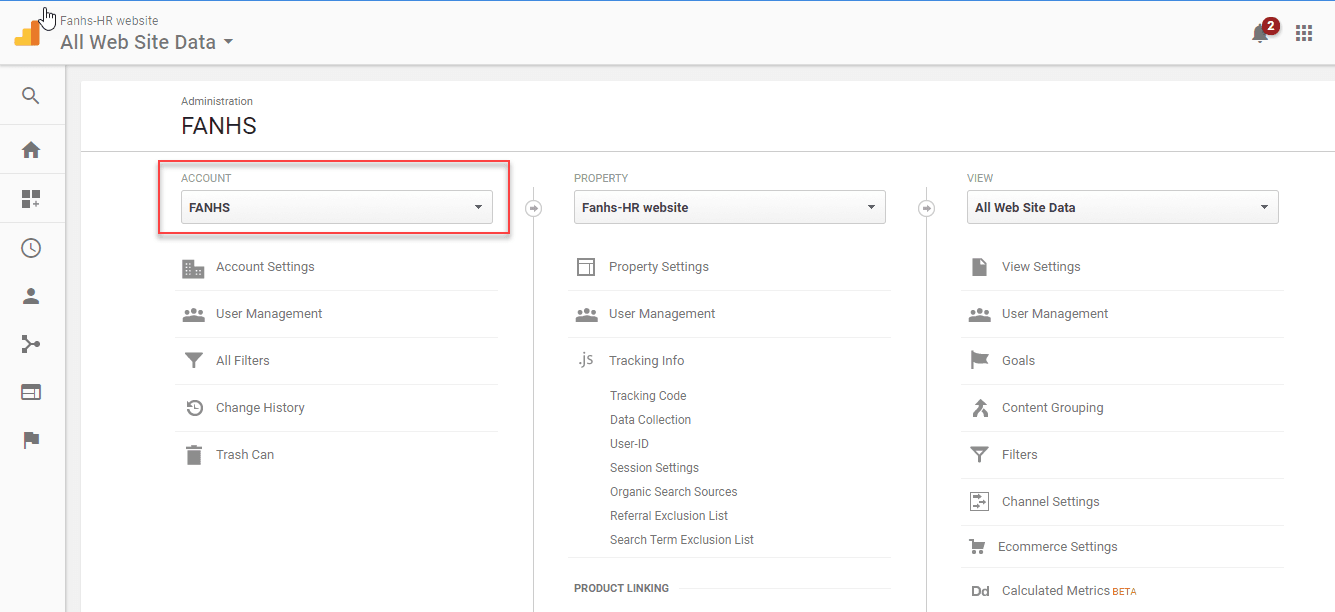Go to Home via sidebar house icon
This screenshot has height=612, width=1335.
31,150
